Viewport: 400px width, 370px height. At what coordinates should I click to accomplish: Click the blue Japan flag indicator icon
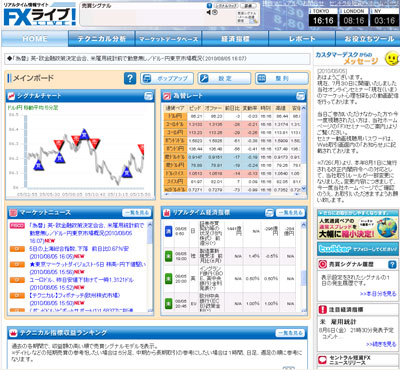[169, 231]
